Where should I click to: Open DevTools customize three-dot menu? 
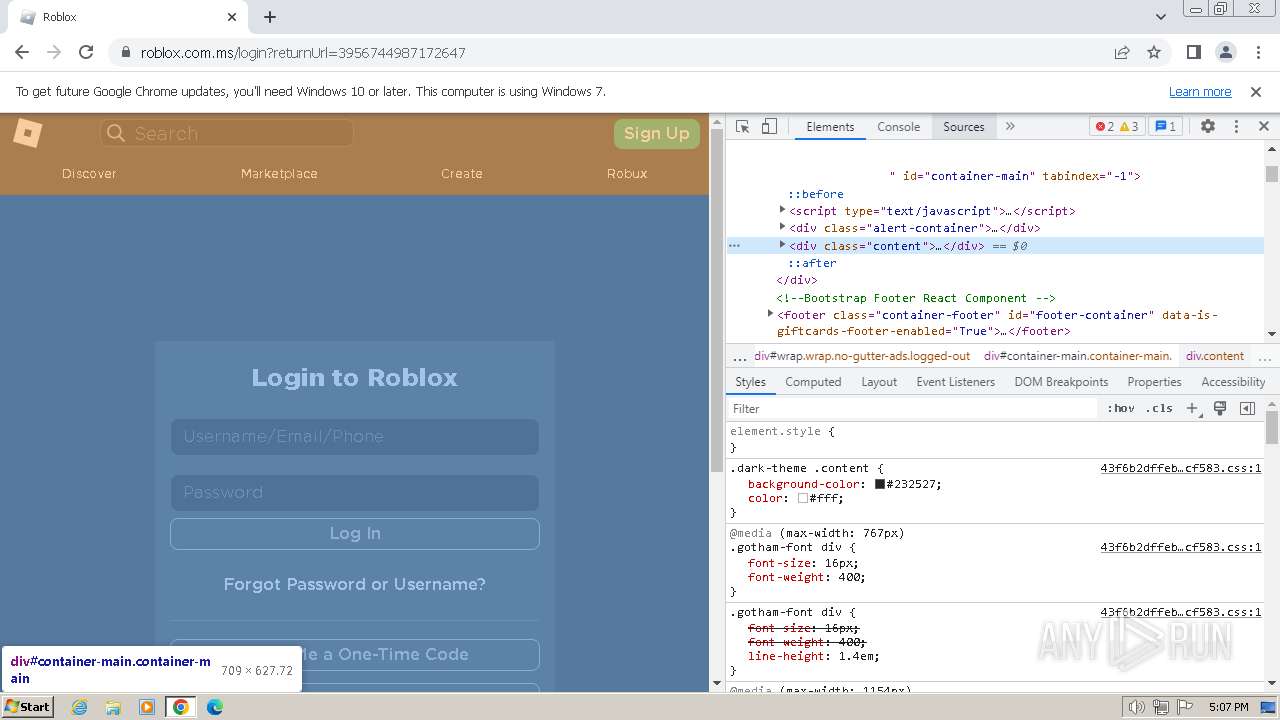click(1236, 127)
